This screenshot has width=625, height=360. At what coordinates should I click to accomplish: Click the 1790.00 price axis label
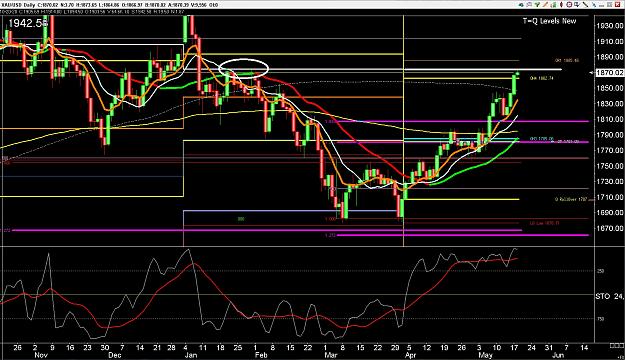610,135
